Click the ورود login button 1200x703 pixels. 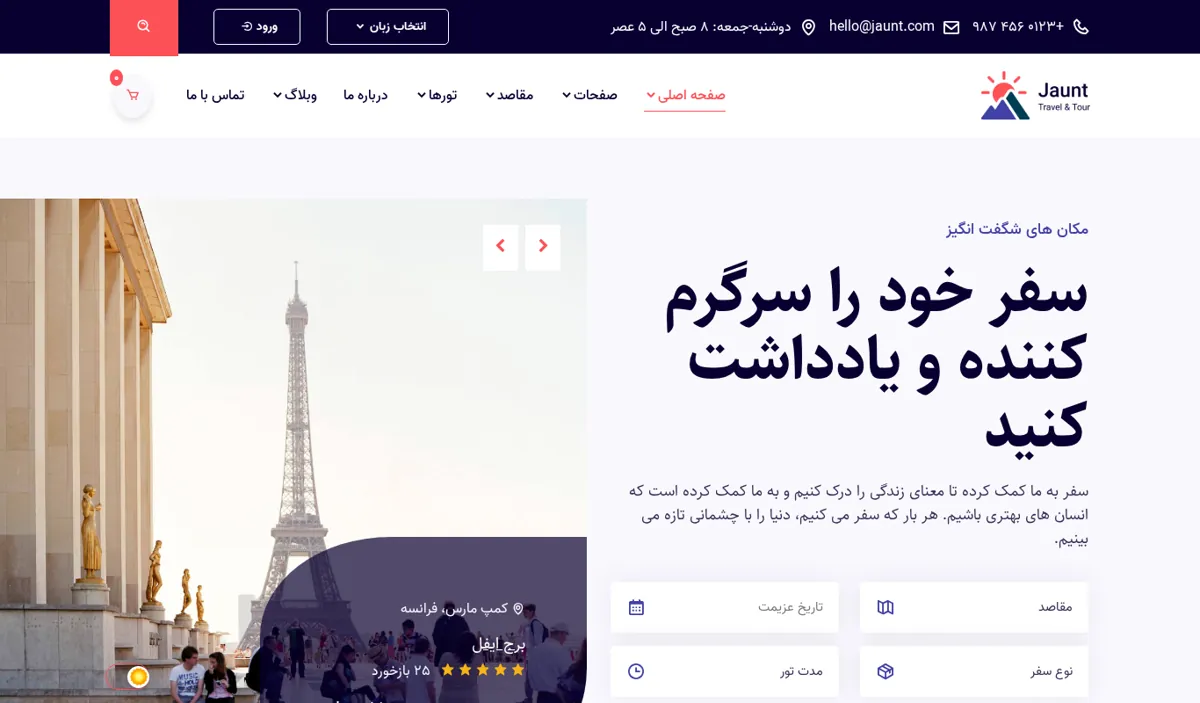click(257, 27)
